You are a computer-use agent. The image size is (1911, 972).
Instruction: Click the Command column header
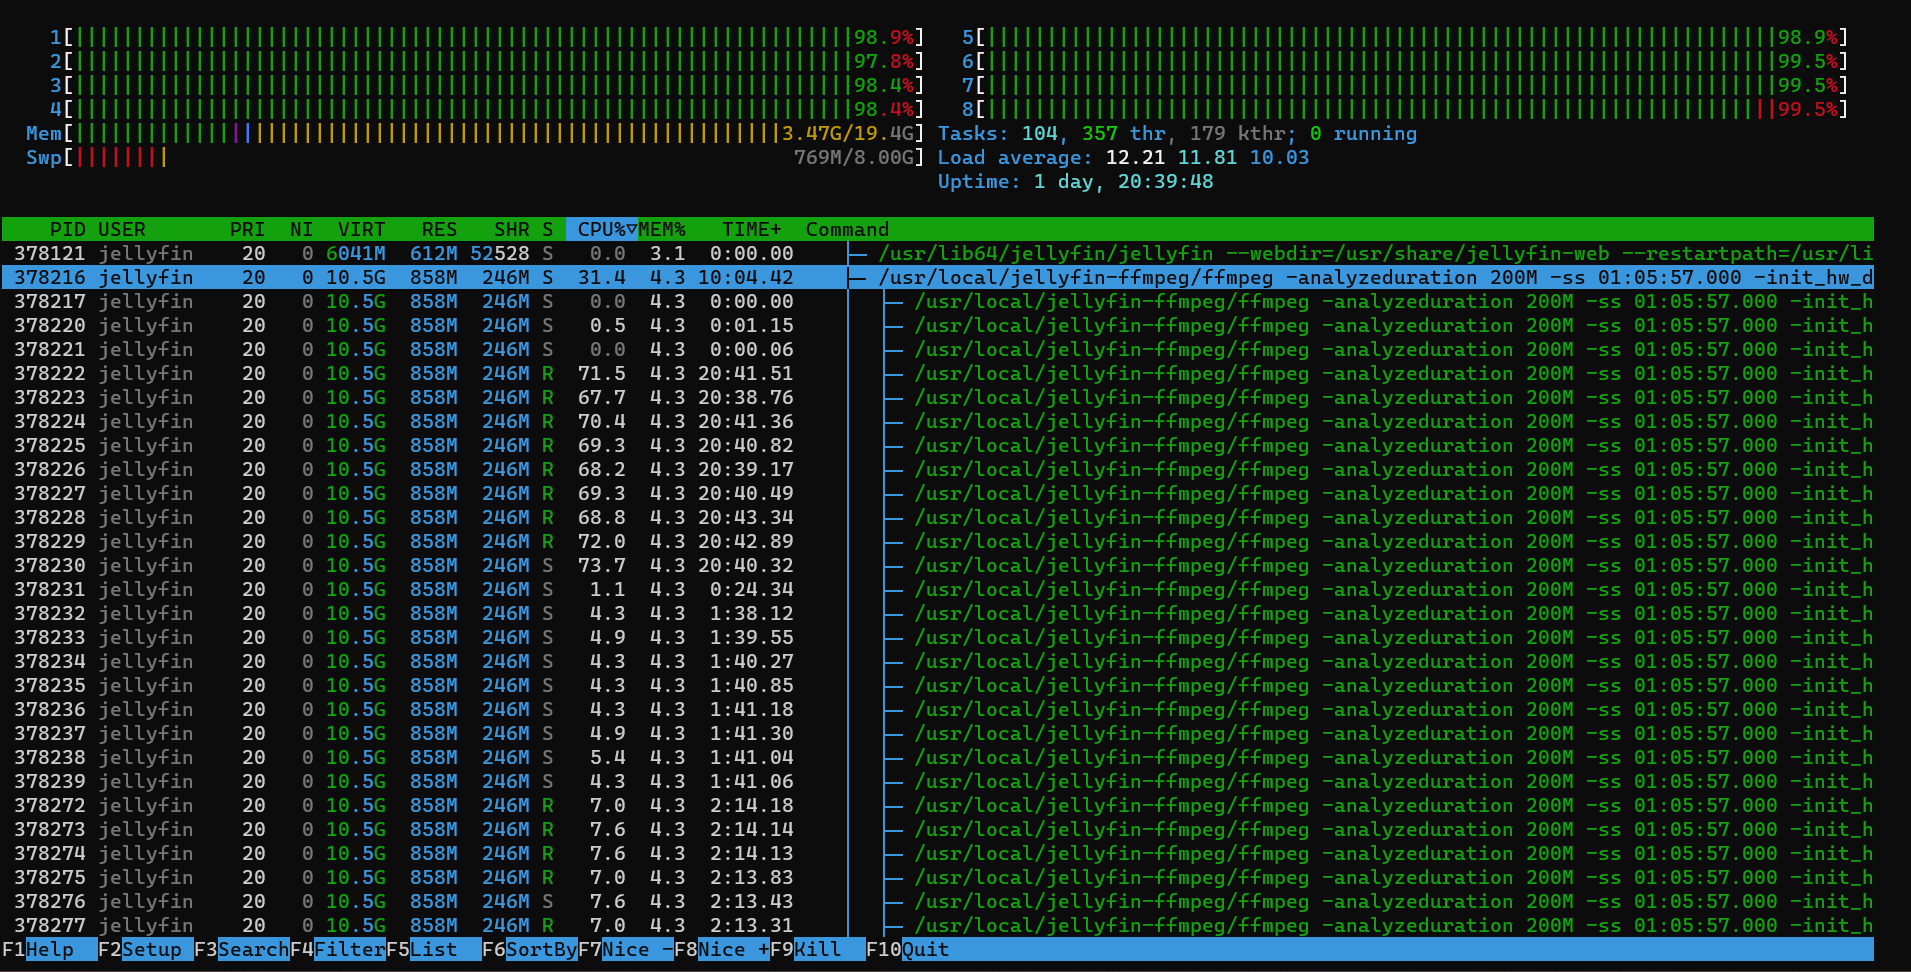(x=847, y=229)
